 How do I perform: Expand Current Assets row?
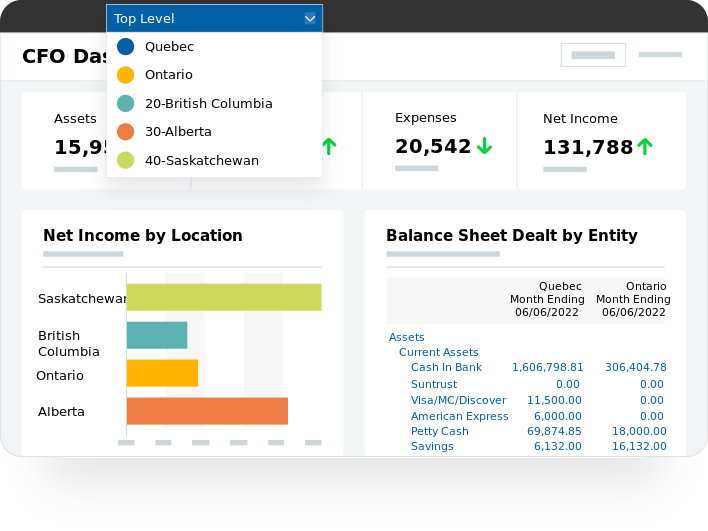coord(438,352)
